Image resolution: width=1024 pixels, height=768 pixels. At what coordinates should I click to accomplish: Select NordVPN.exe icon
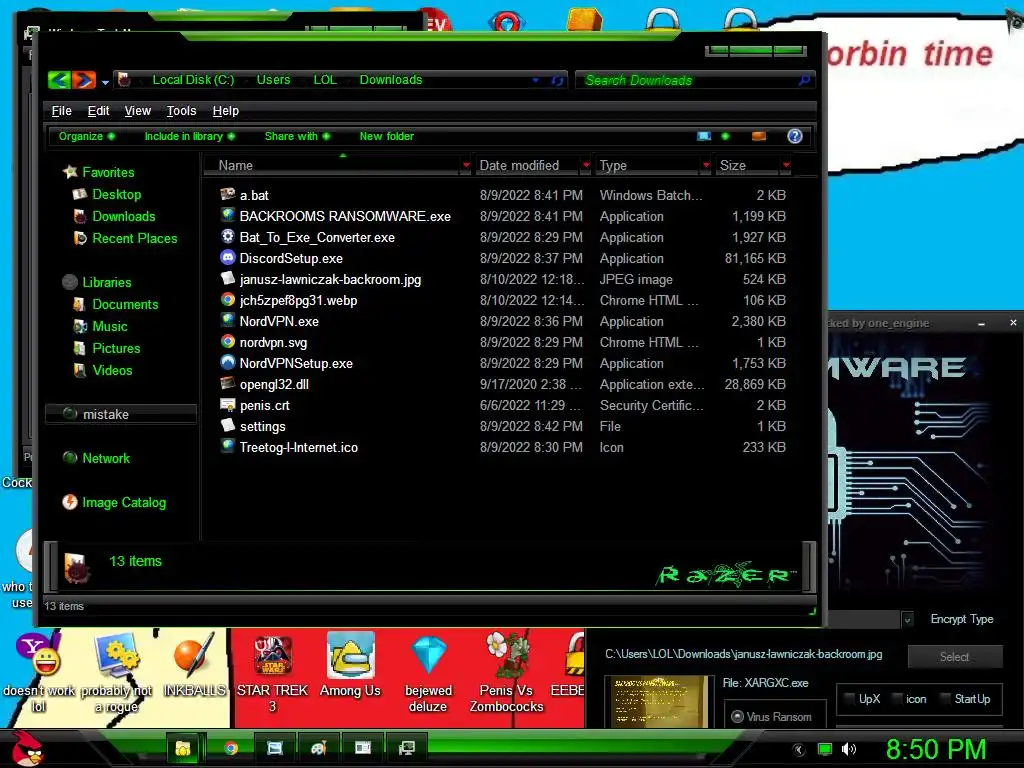point(227,320)
